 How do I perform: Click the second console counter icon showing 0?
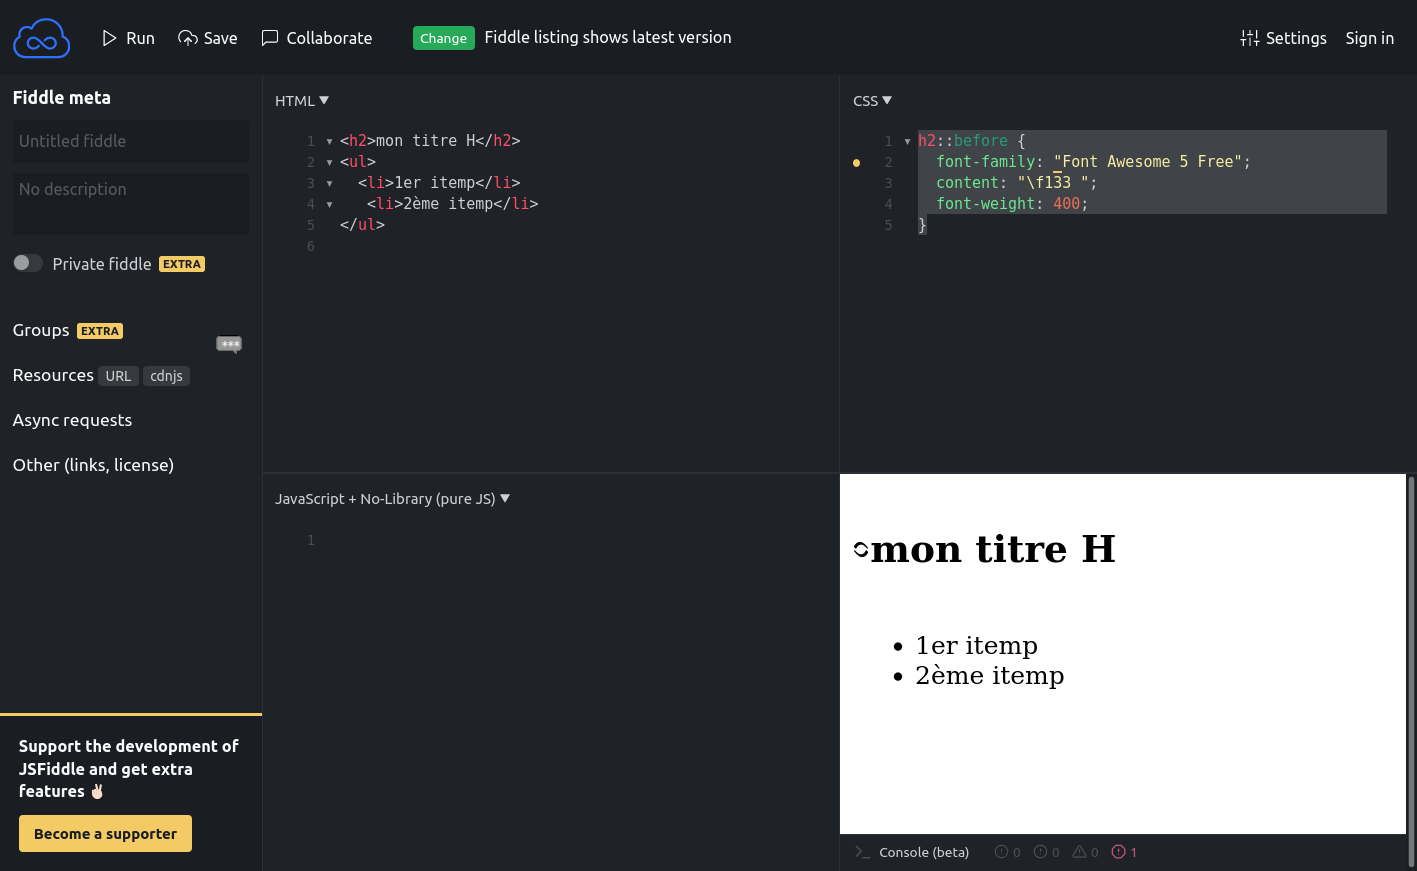tap(1040, 852)
